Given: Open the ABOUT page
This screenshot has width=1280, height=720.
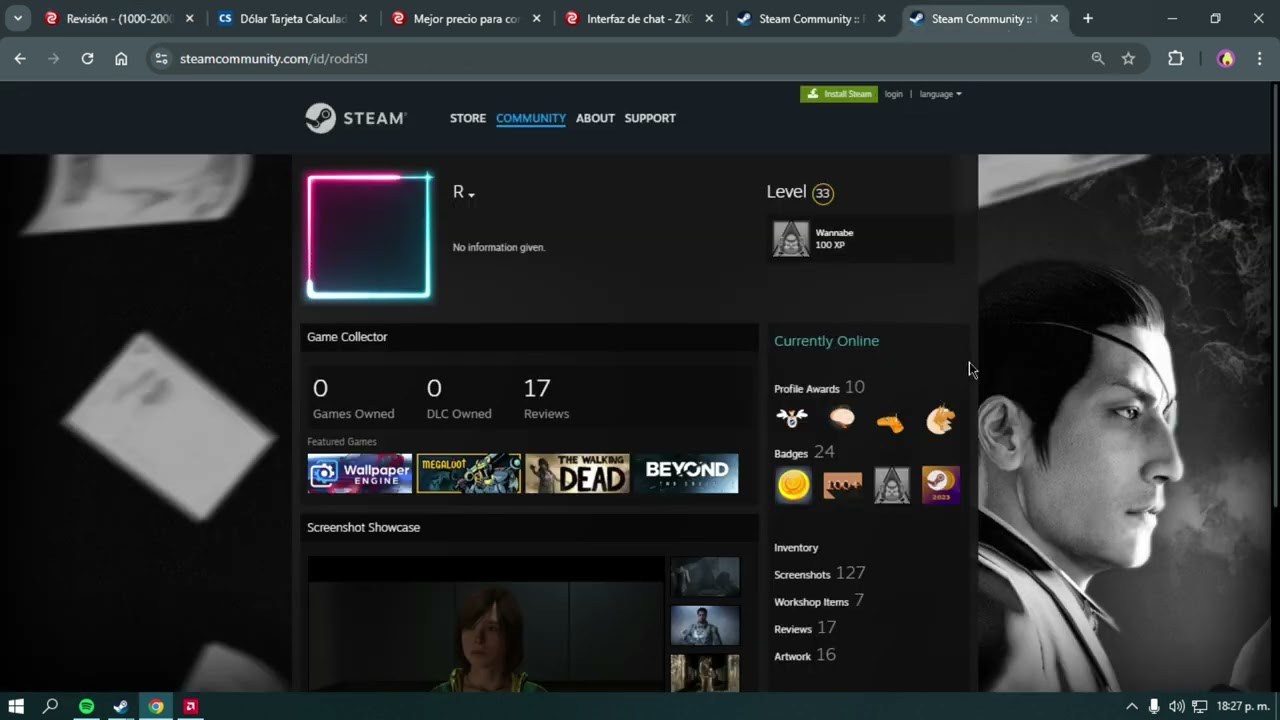Looking at the screenshot, I should (595, 118).
